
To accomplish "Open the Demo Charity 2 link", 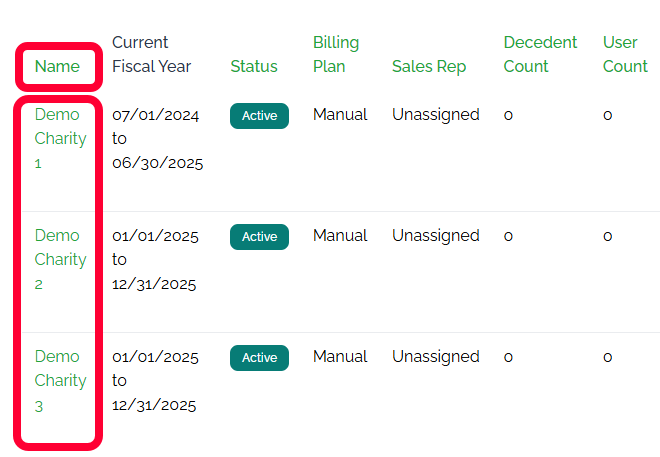I will coord(60,259).
